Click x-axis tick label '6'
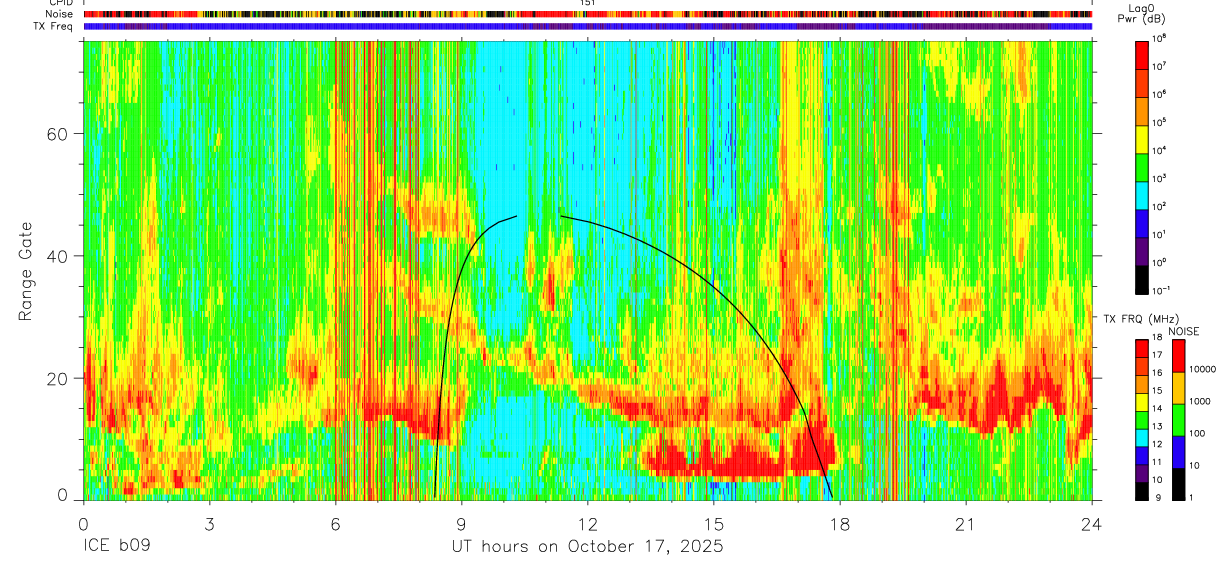This screenshot has height=567, width=1228. tap(336, 524)
